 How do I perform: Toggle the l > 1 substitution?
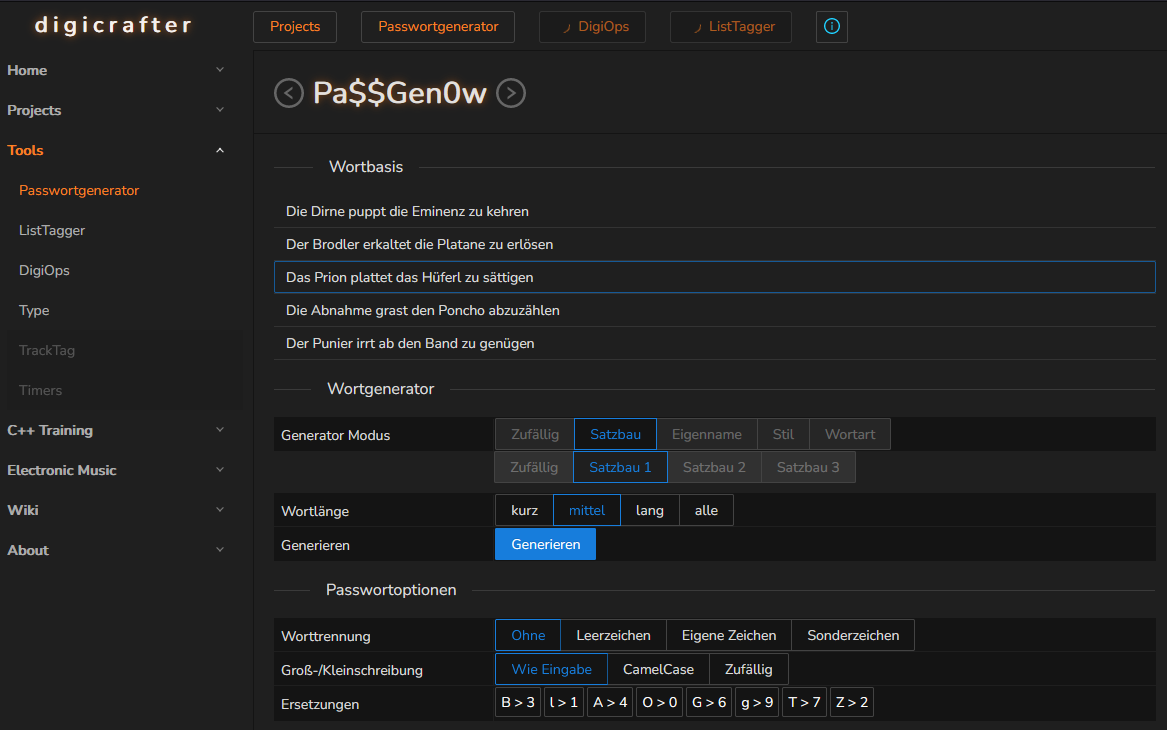click(x=563, y=702)
